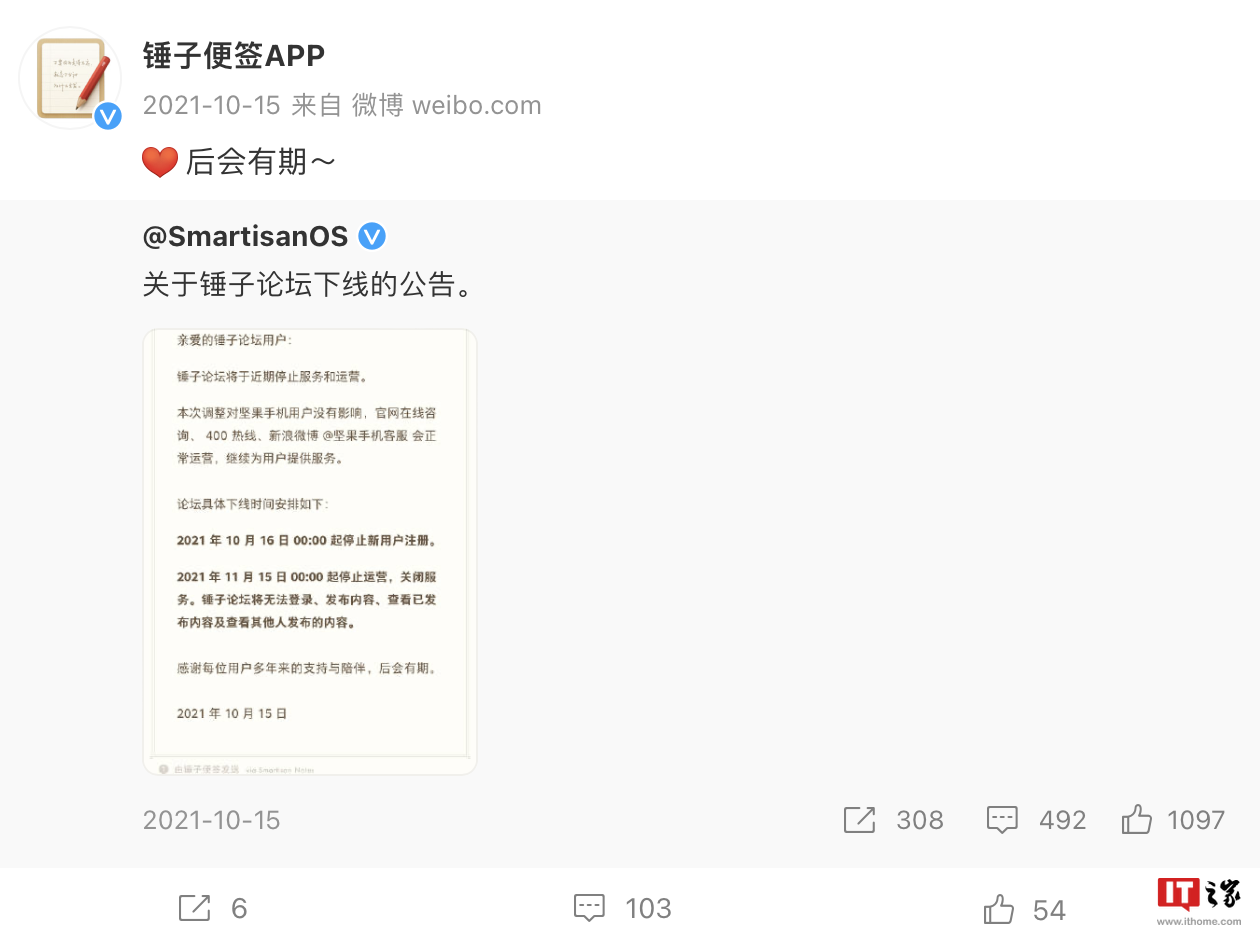Click the IT之家 watermark logo

(1199, 902)
